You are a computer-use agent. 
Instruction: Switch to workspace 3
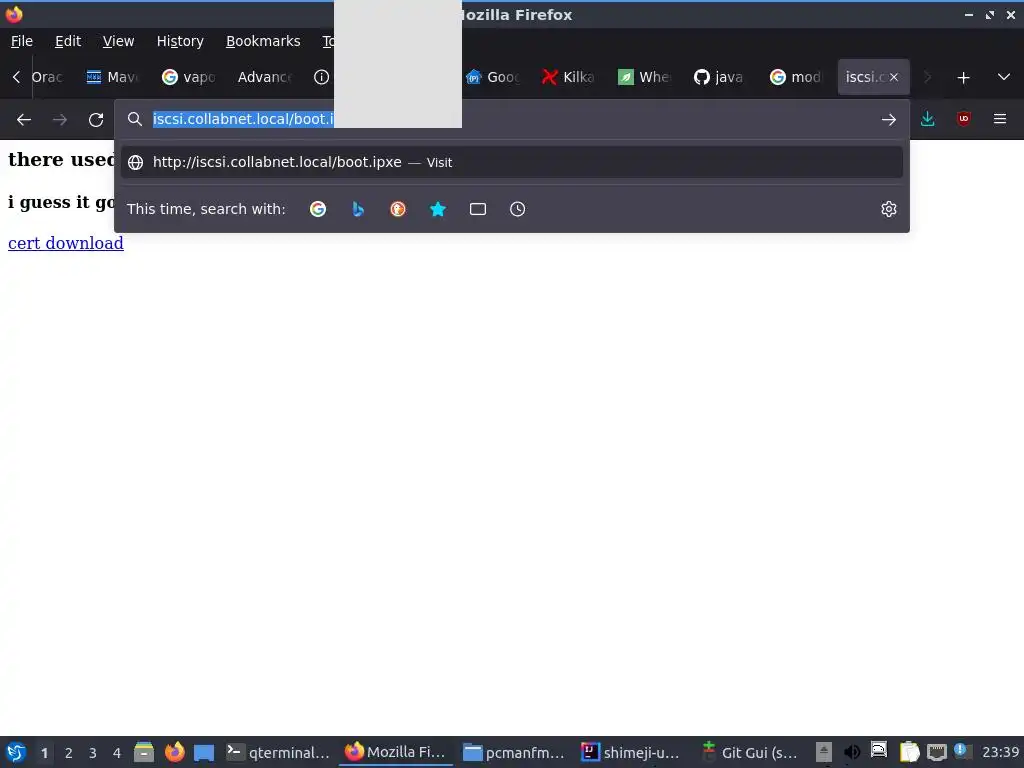(x=93, y=753)
